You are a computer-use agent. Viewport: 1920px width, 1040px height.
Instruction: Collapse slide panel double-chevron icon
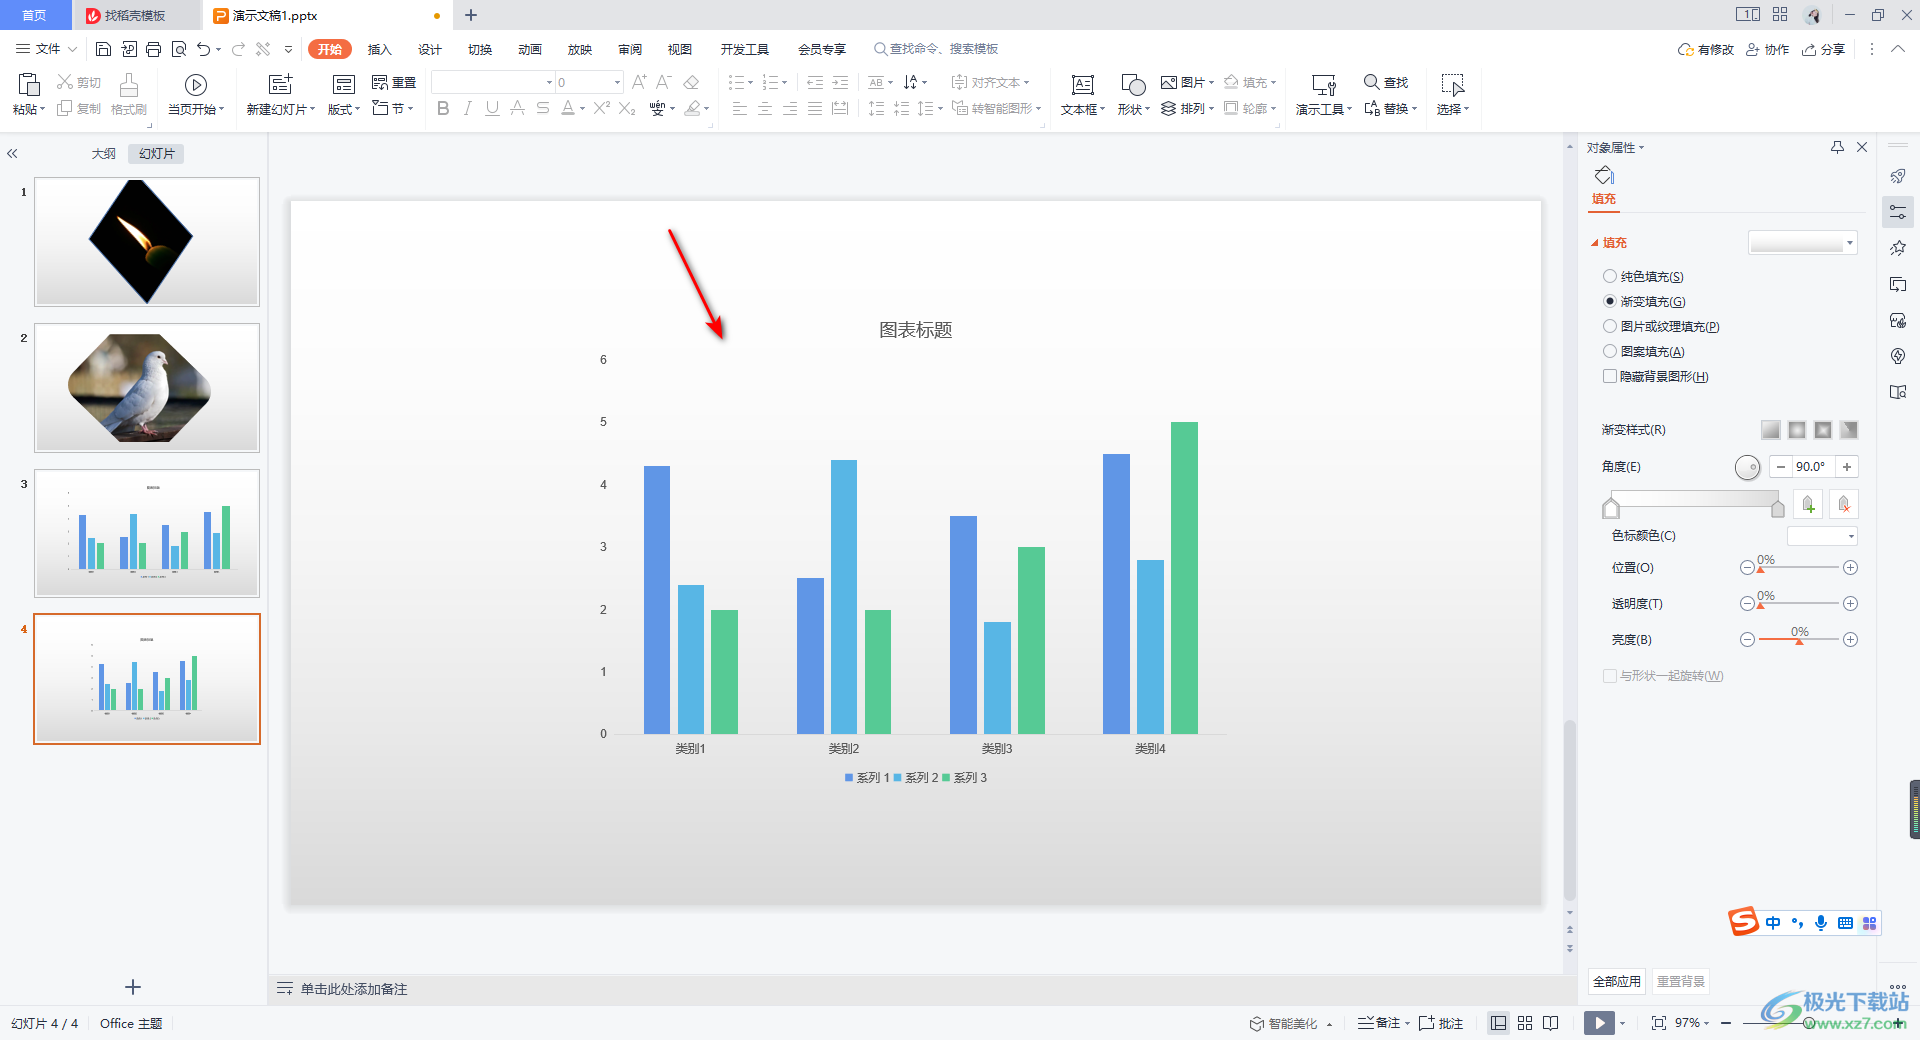coord(12,154)
